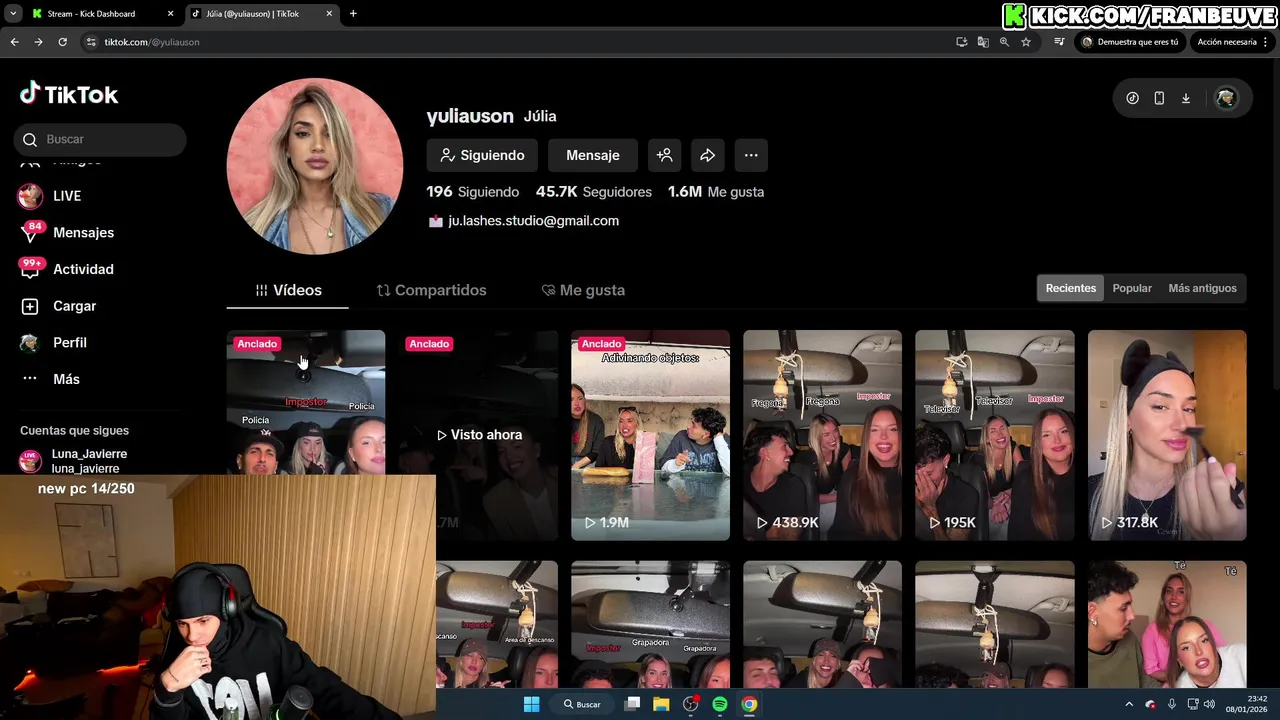Open the media control icon in Chrome toolbar
The width and height of the screenshot is (1280, 720).
tap(1059, 42)
